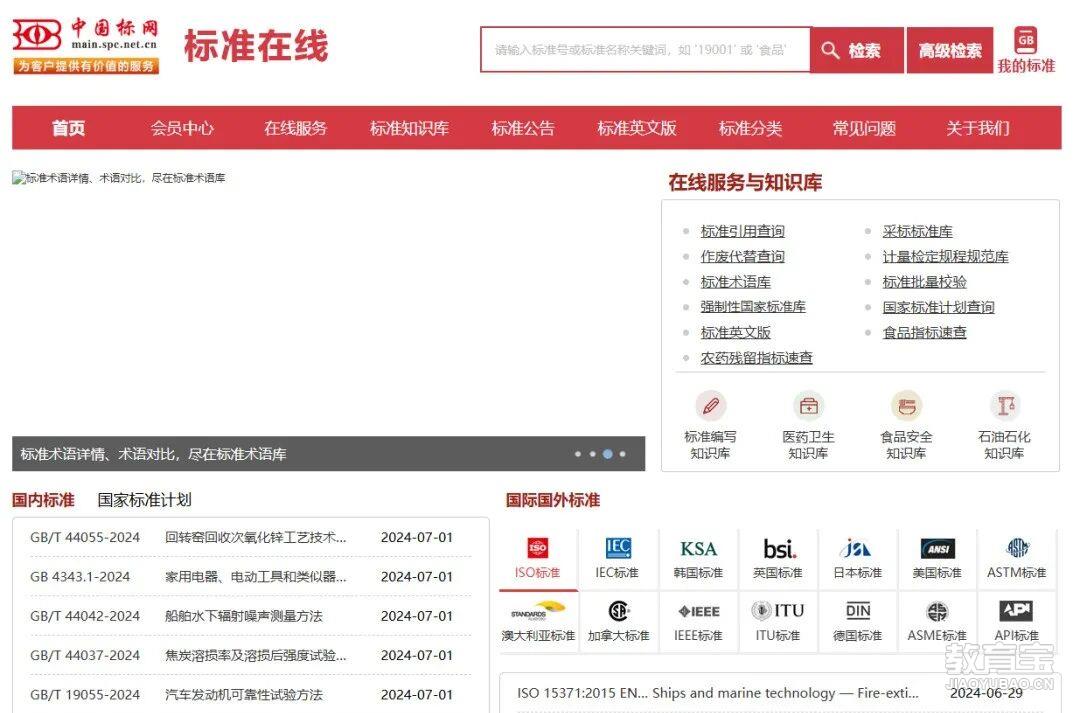
Task: Click the 高级检索 button
Action: point(949,50)
